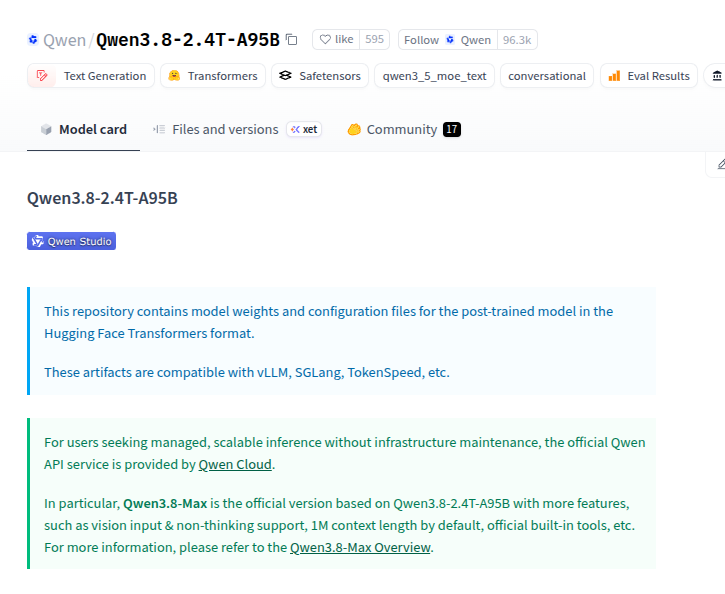725x594 pixels.
Task: Select the conversational tag
Action: 547,76
